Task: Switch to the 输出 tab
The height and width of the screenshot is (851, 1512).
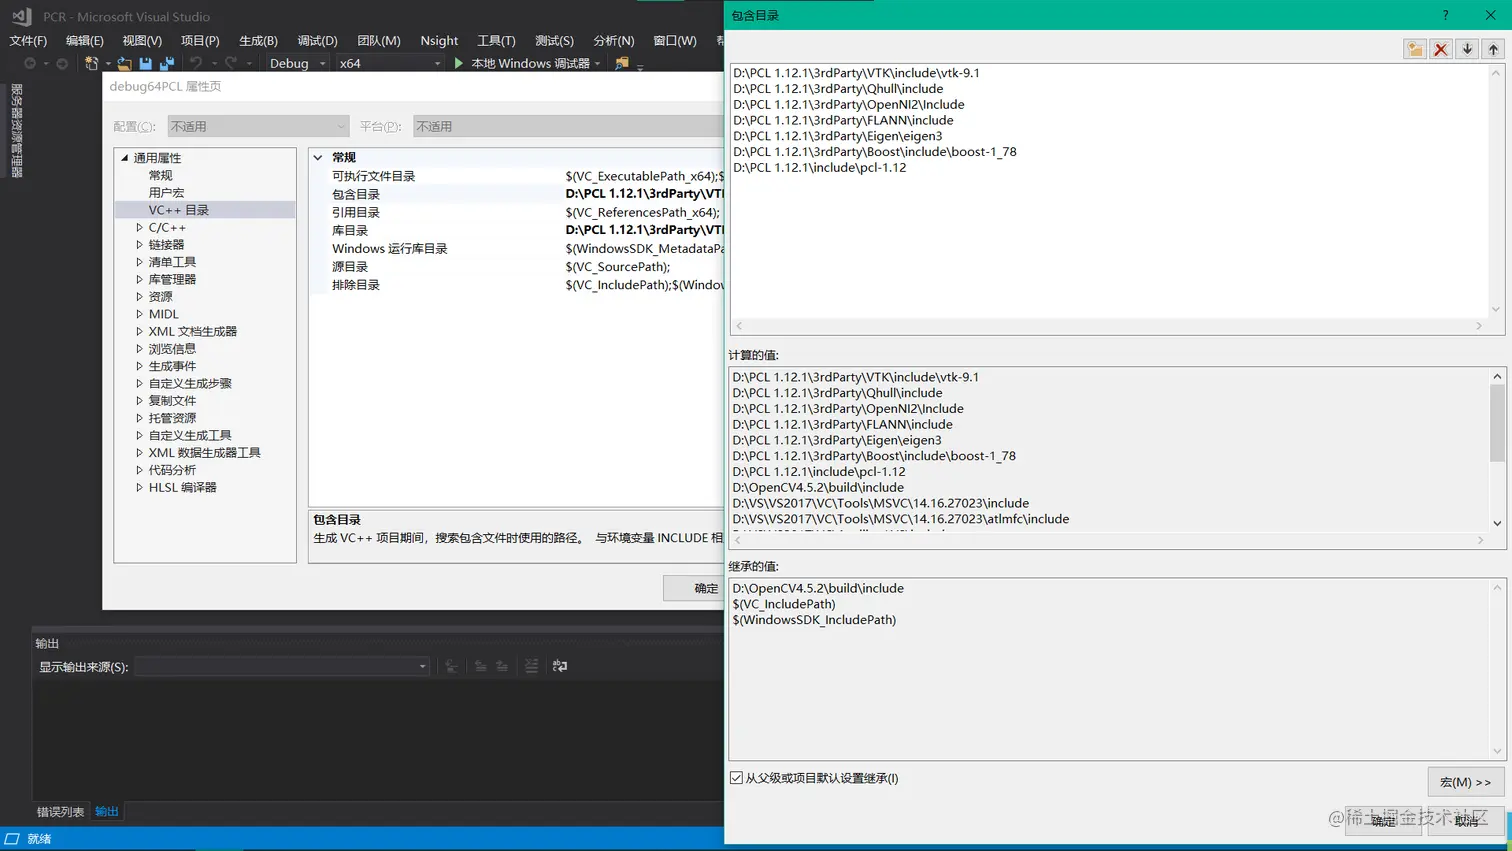Action: click(106, 812)
